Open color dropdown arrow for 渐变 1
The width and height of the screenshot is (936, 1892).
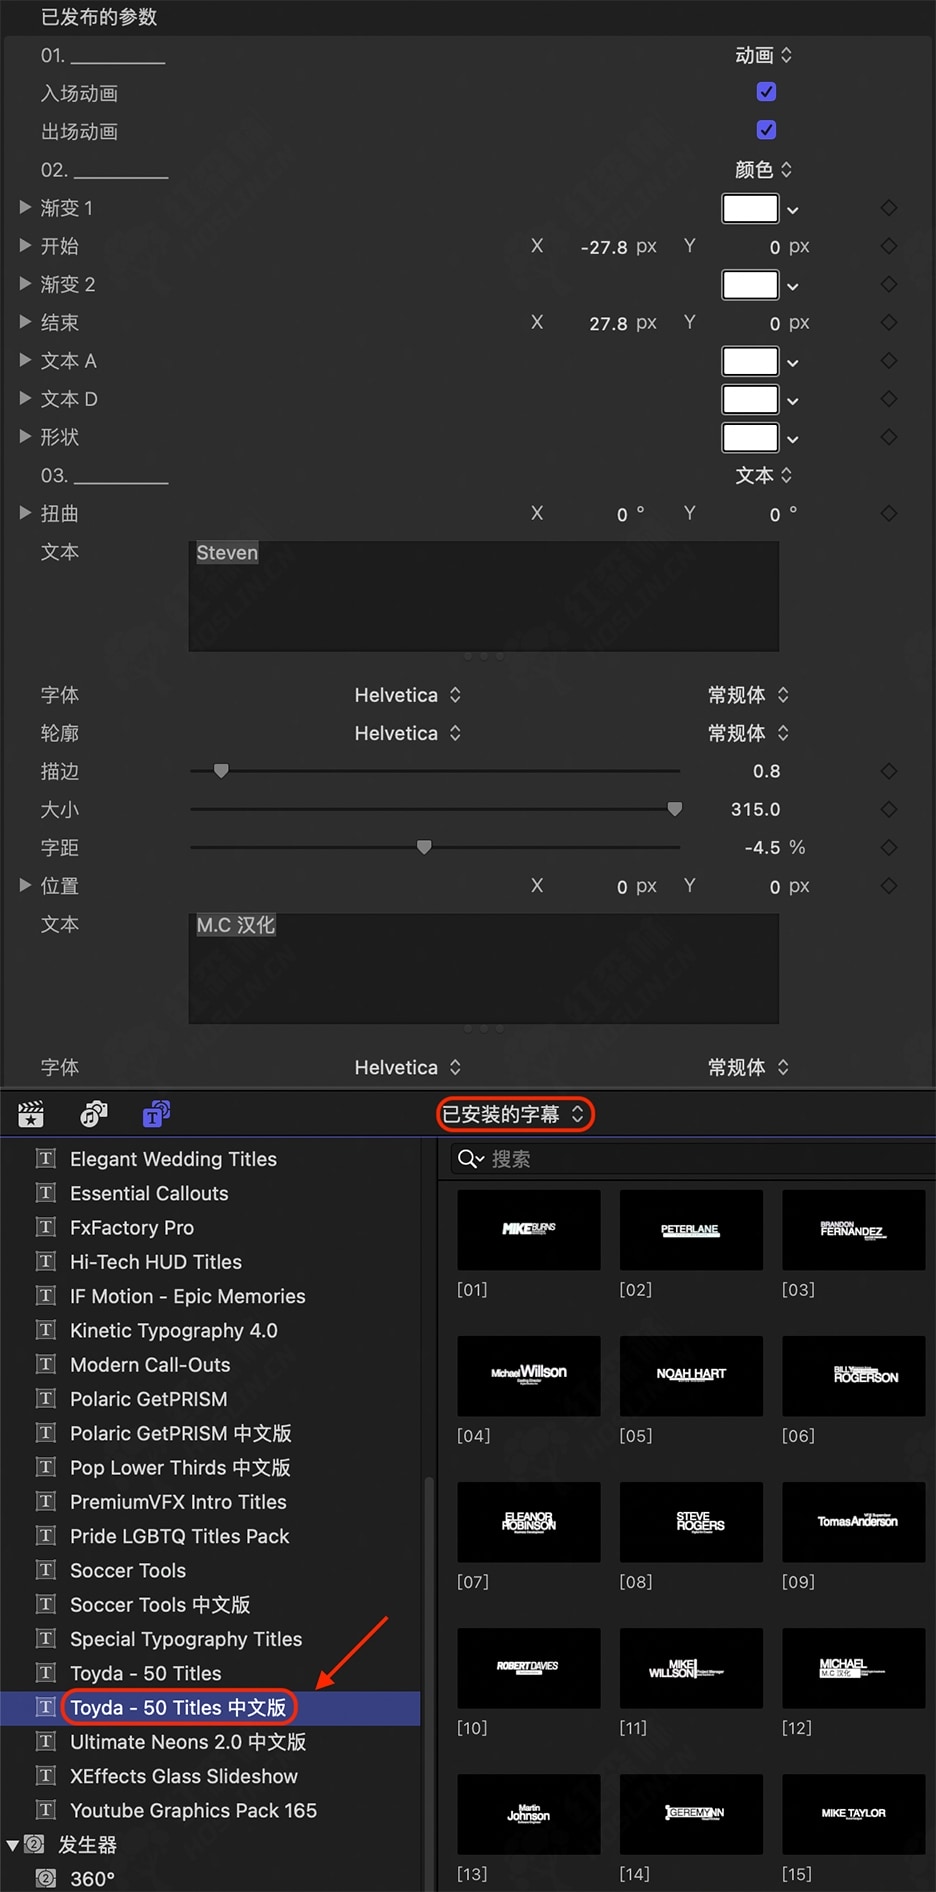pyautogui.click(x=793, y=210)
